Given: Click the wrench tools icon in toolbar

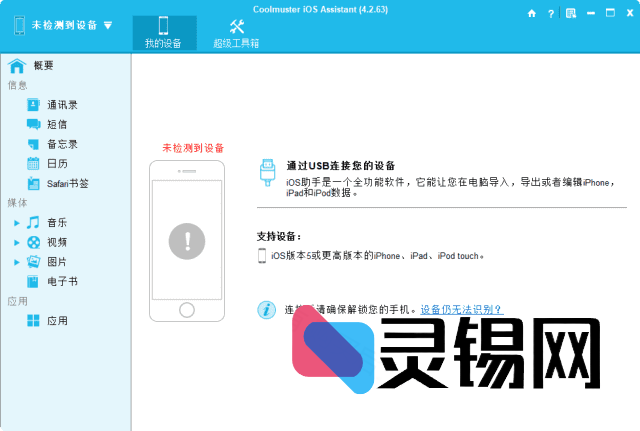Looking at the screenshot, I should coord(237,27).
